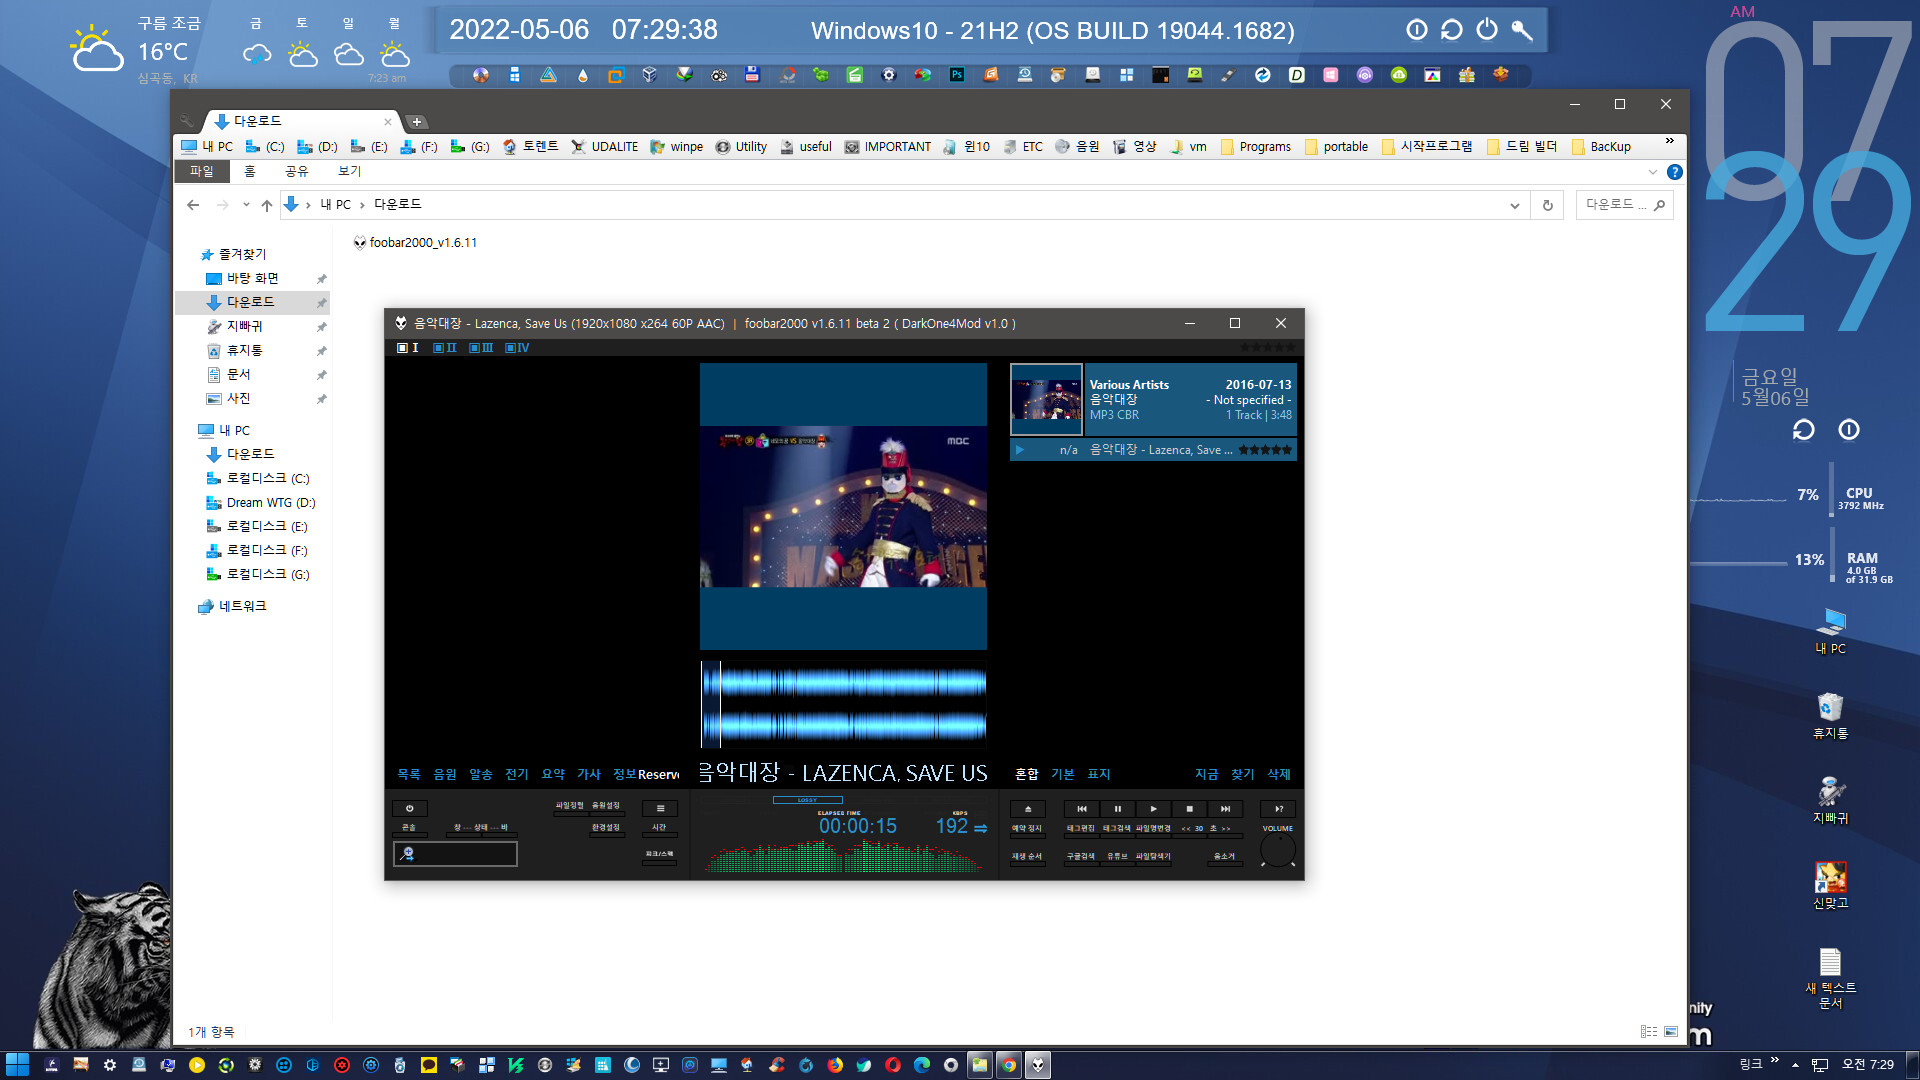Open the 공유 ribbon tab in Explorer

pos(297,172)
